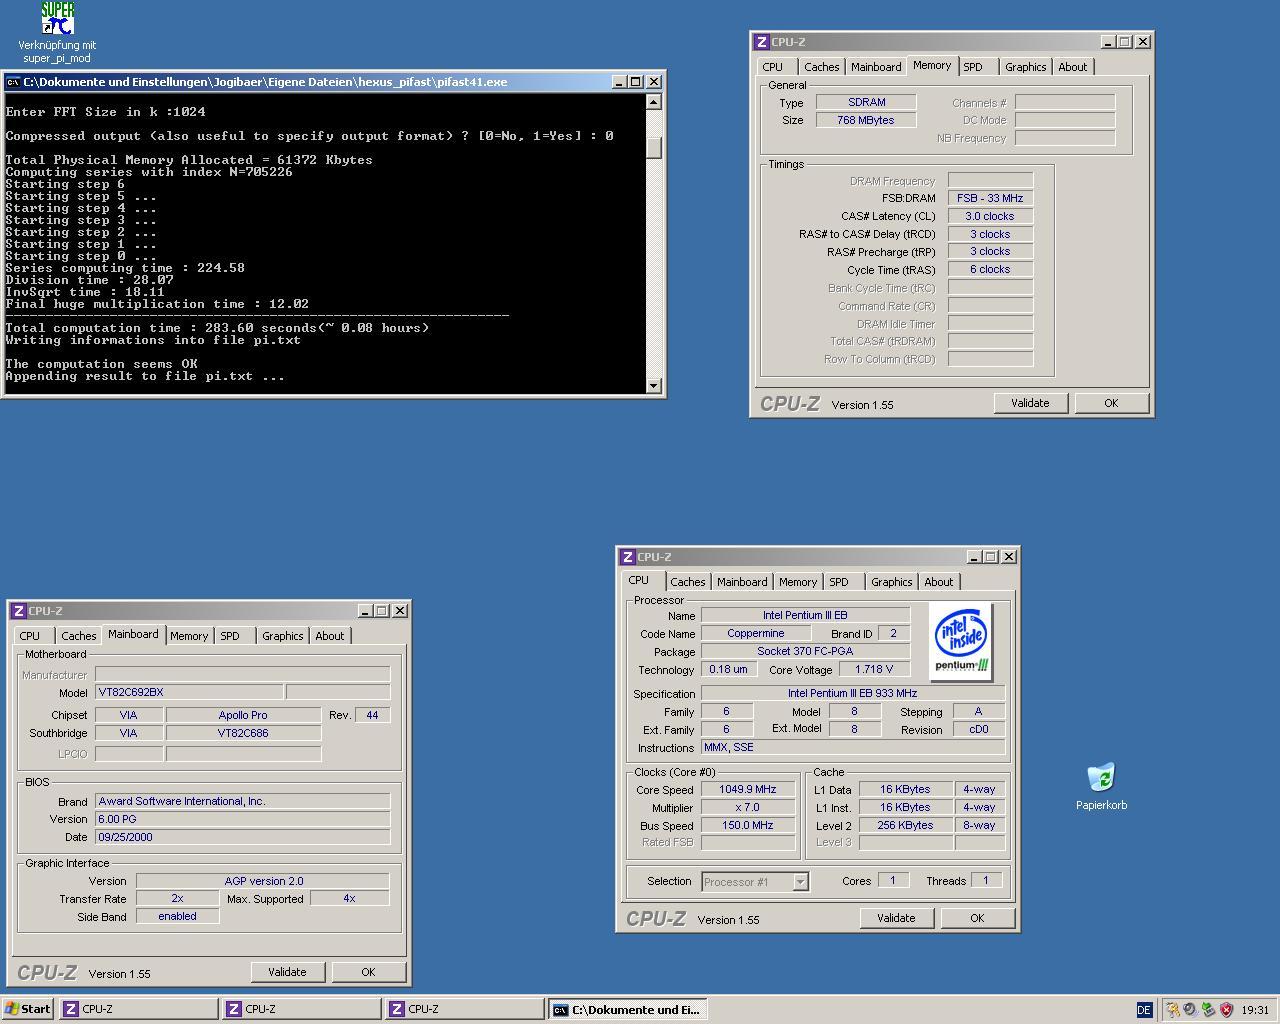Click the green tray icon third from left

1208,1010
